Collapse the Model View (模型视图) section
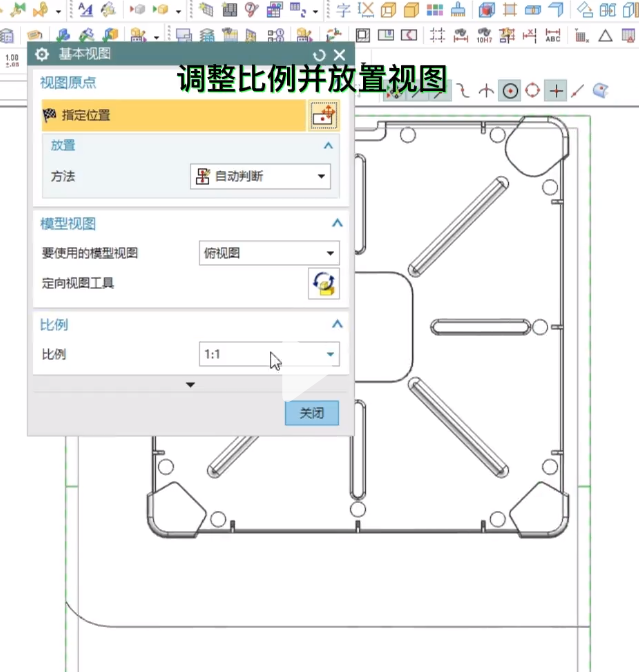The height and width of the screenshot is (672, 639). (337, 223)
